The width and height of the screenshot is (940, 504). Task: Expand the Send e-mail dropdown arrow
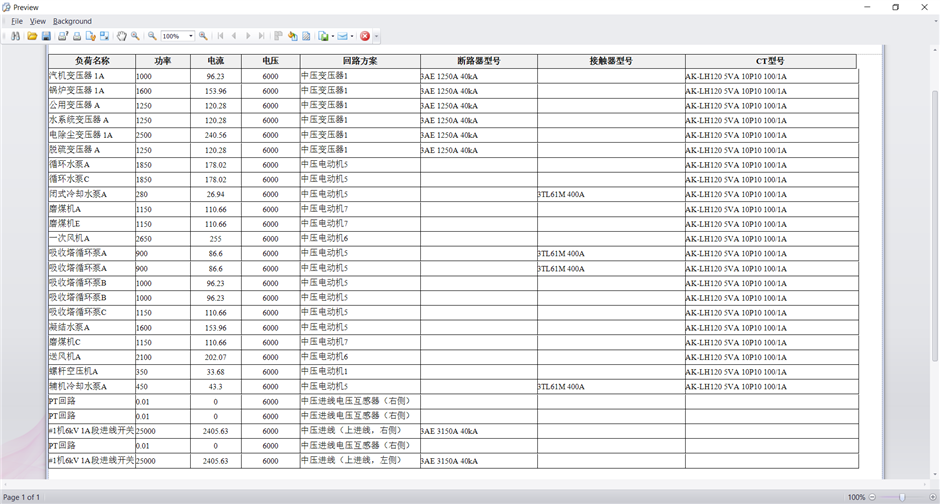[x=352, y=36]
